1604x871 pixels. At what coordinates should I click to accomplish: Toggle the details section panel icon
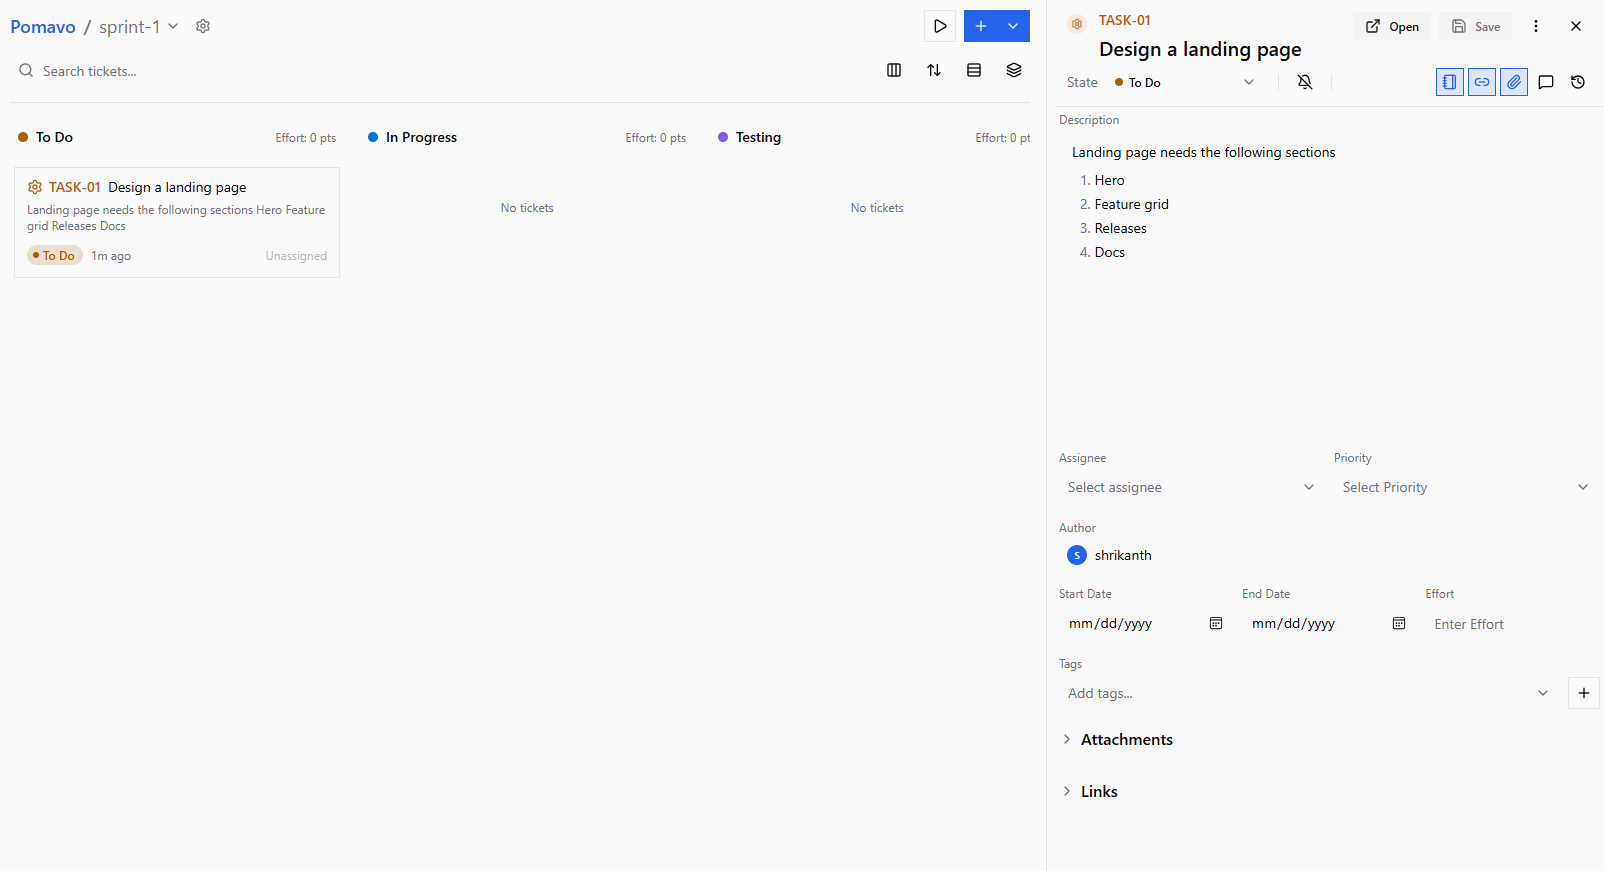pyautogui.click(x=1450, y=82)
